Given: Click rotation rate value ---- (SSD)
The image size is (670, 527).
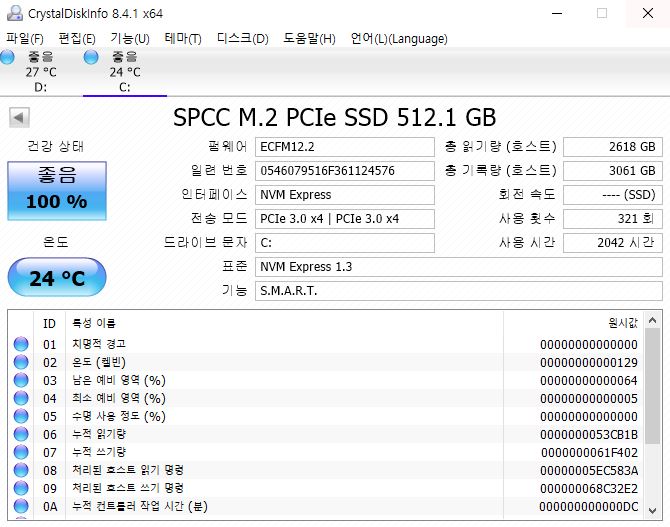Looking at the screenshot, I should coord(613,195).
